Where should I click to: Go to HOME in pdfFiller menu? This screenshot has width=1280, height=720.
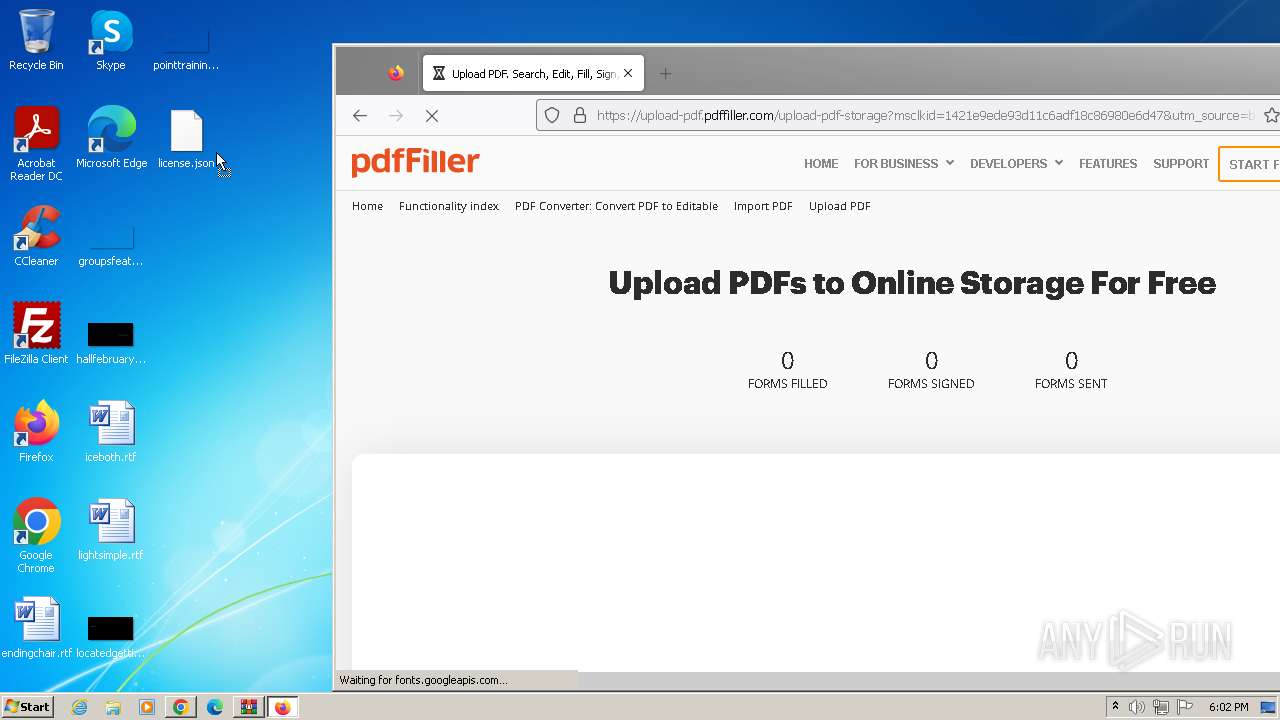tap(821, 164)
